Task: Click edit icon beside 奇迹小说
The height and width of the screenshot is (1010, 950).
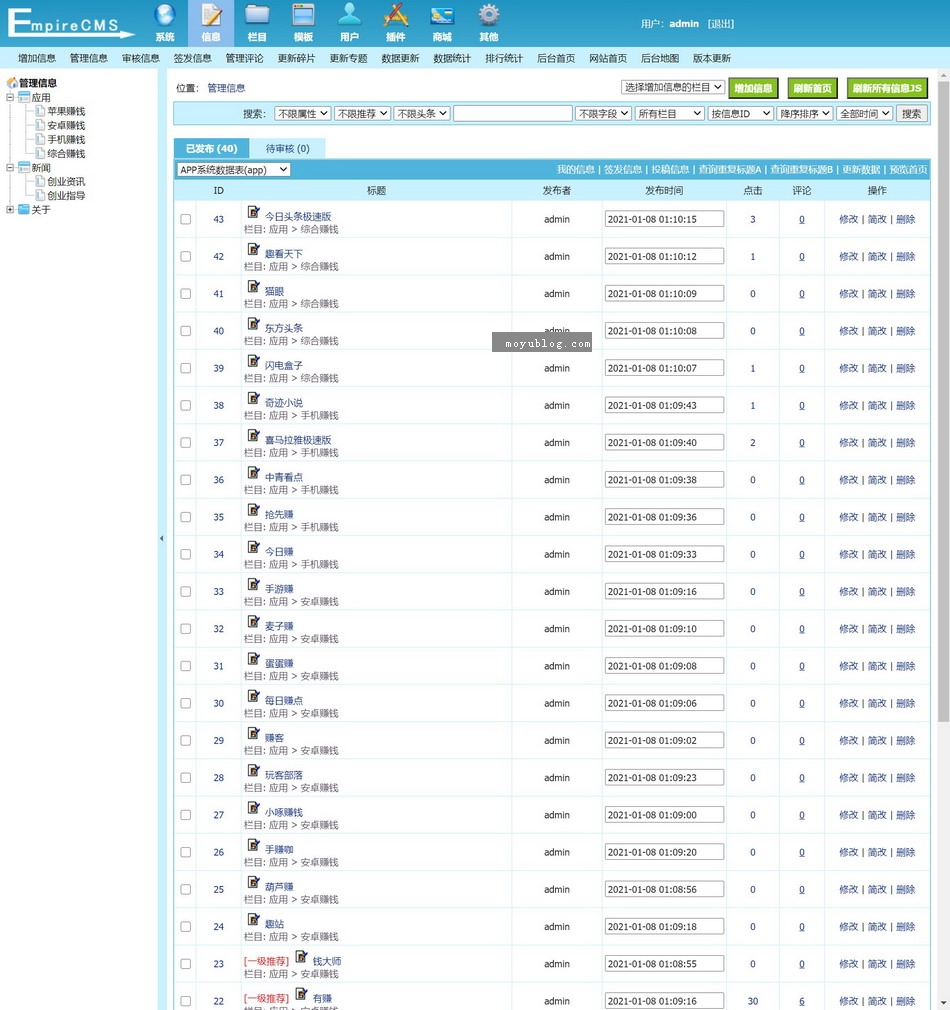Action: pyautogui.click(x=254, y=398)
